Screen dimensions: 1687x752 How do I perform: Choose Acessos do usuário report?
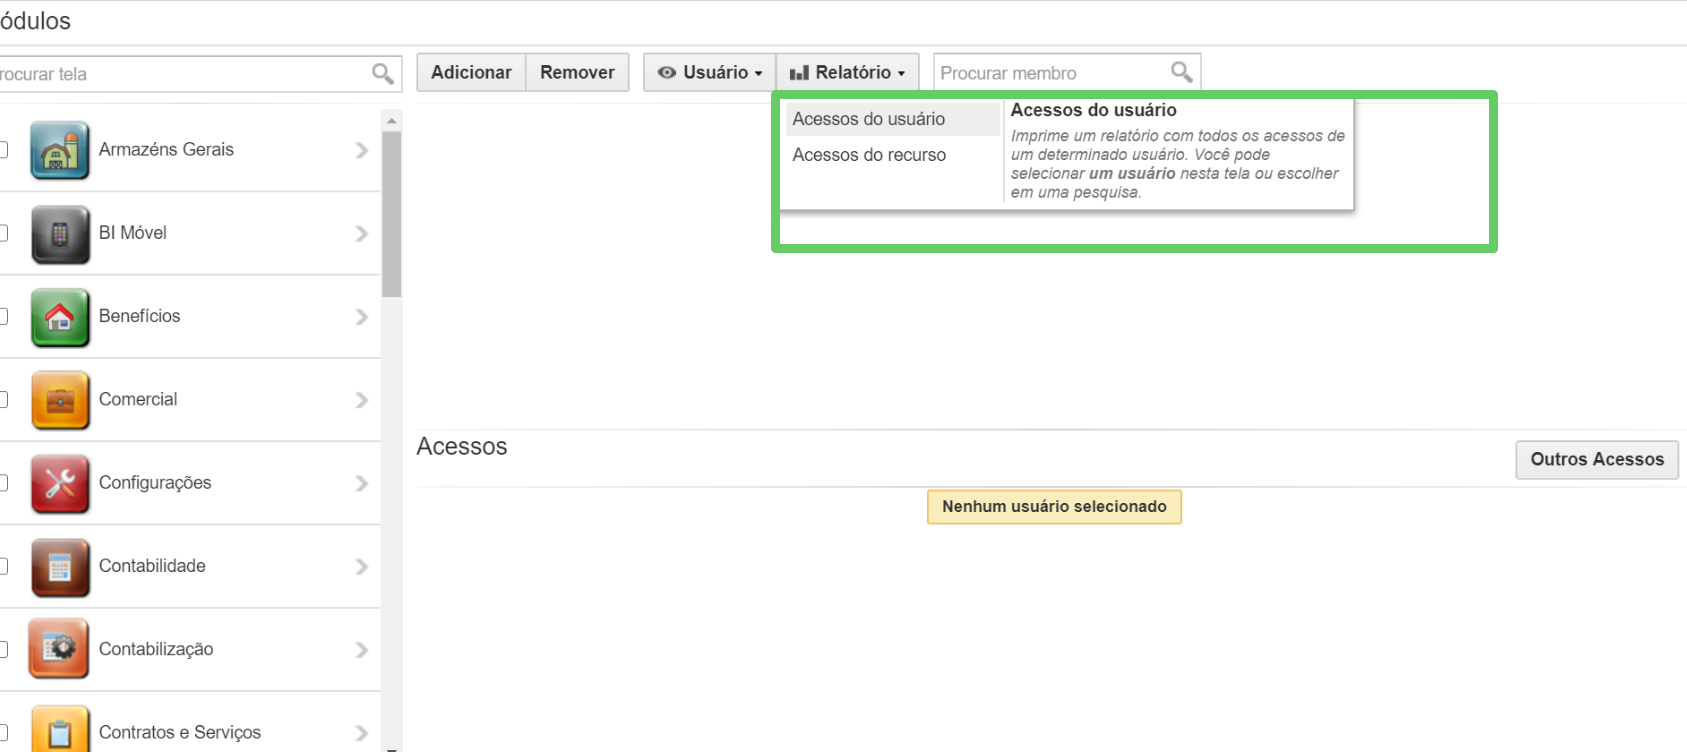coord(868,119)
